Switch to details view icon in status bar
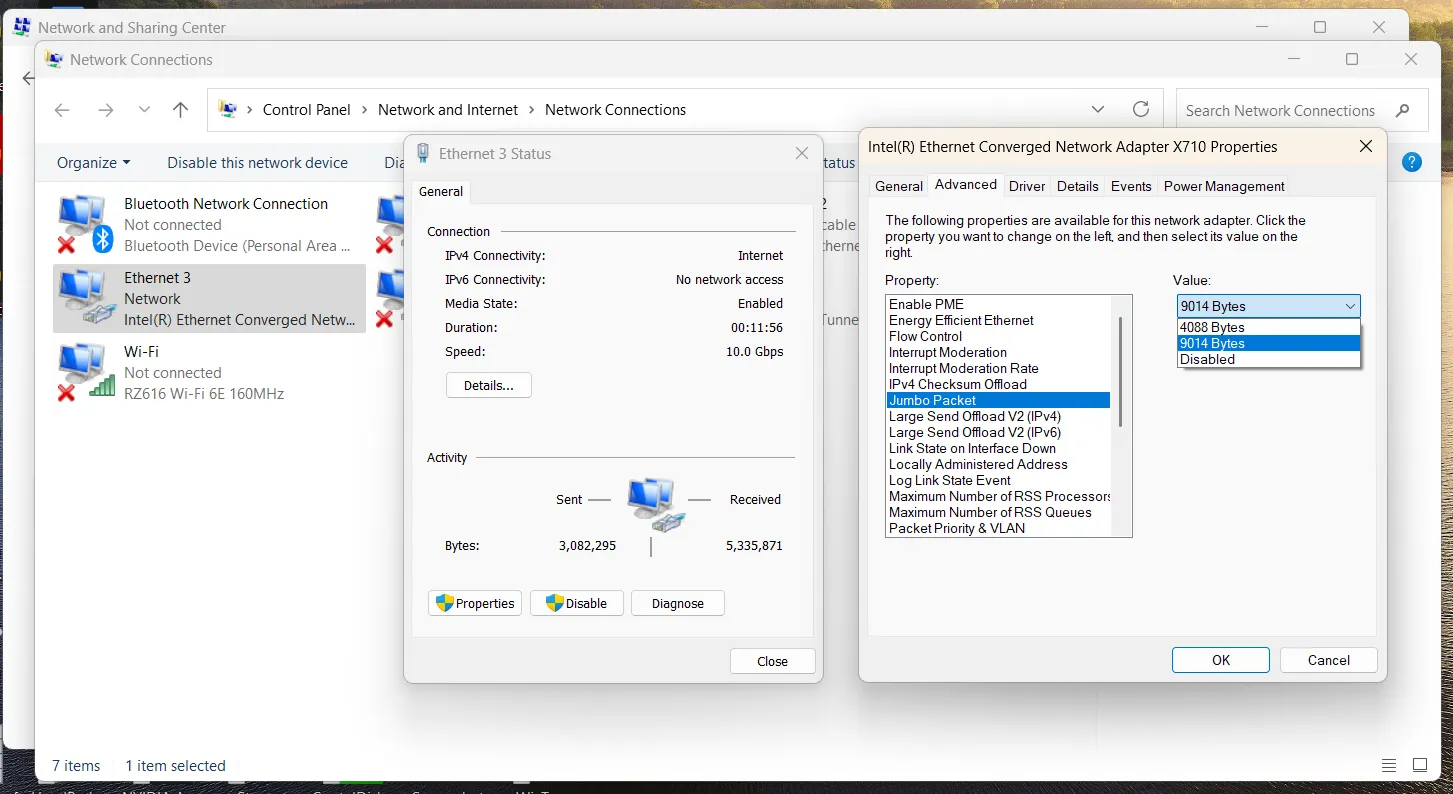 click(x=1389, y=766)
